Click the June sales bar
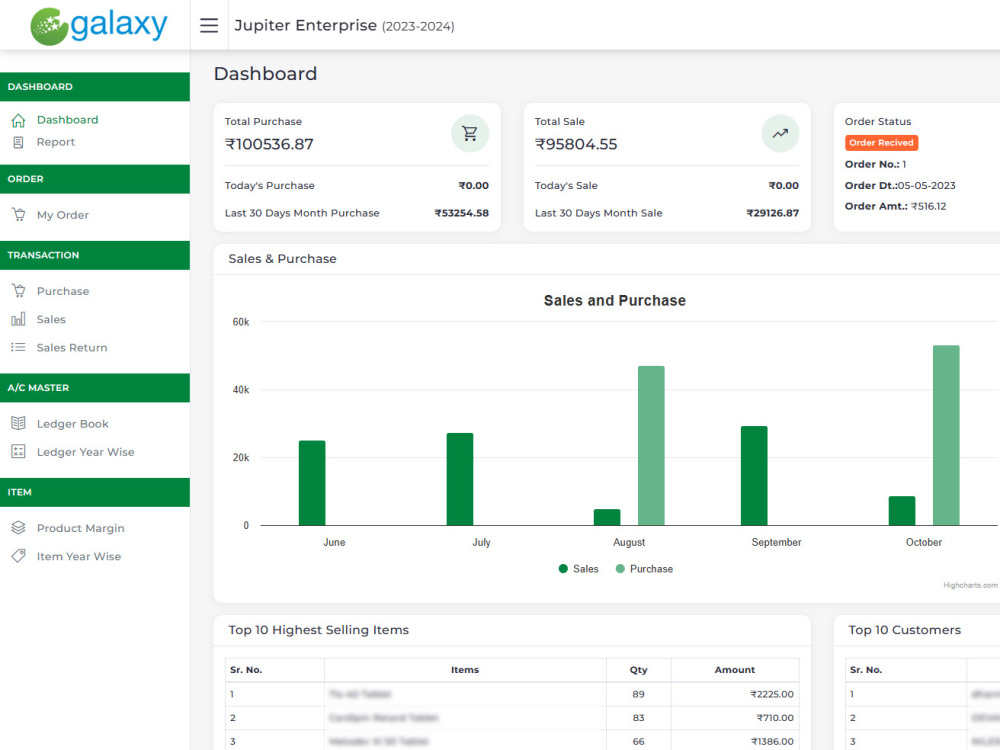The height and width of the screenshot is (750, 1000). coord(312,483)
